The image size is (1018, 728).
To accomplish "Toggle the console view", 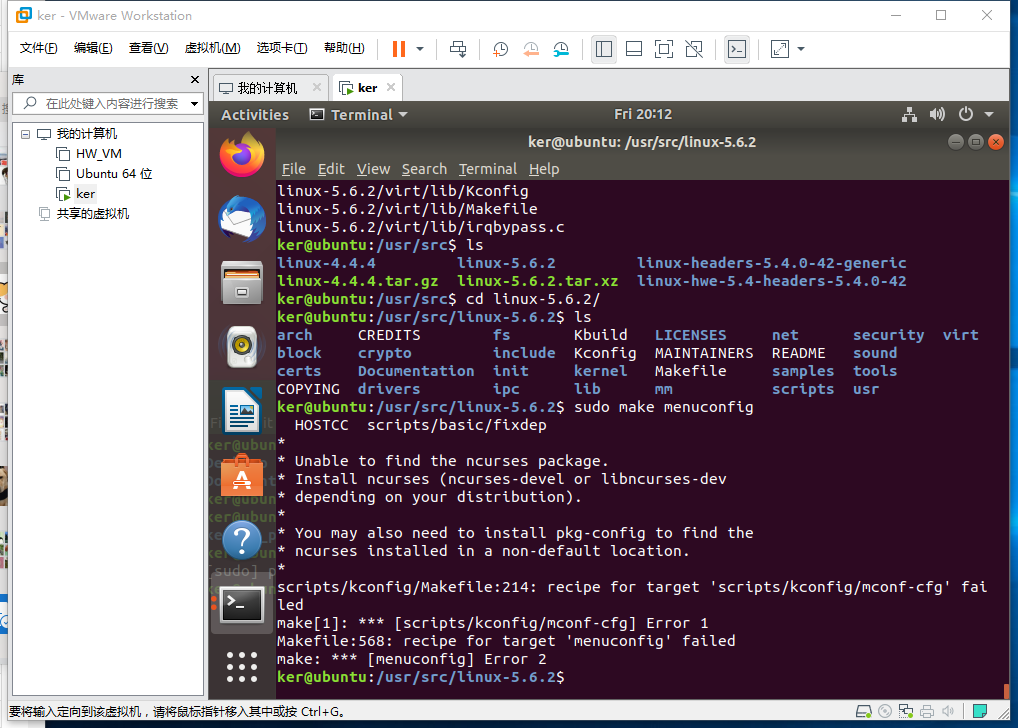I will (x=736, y=48).
